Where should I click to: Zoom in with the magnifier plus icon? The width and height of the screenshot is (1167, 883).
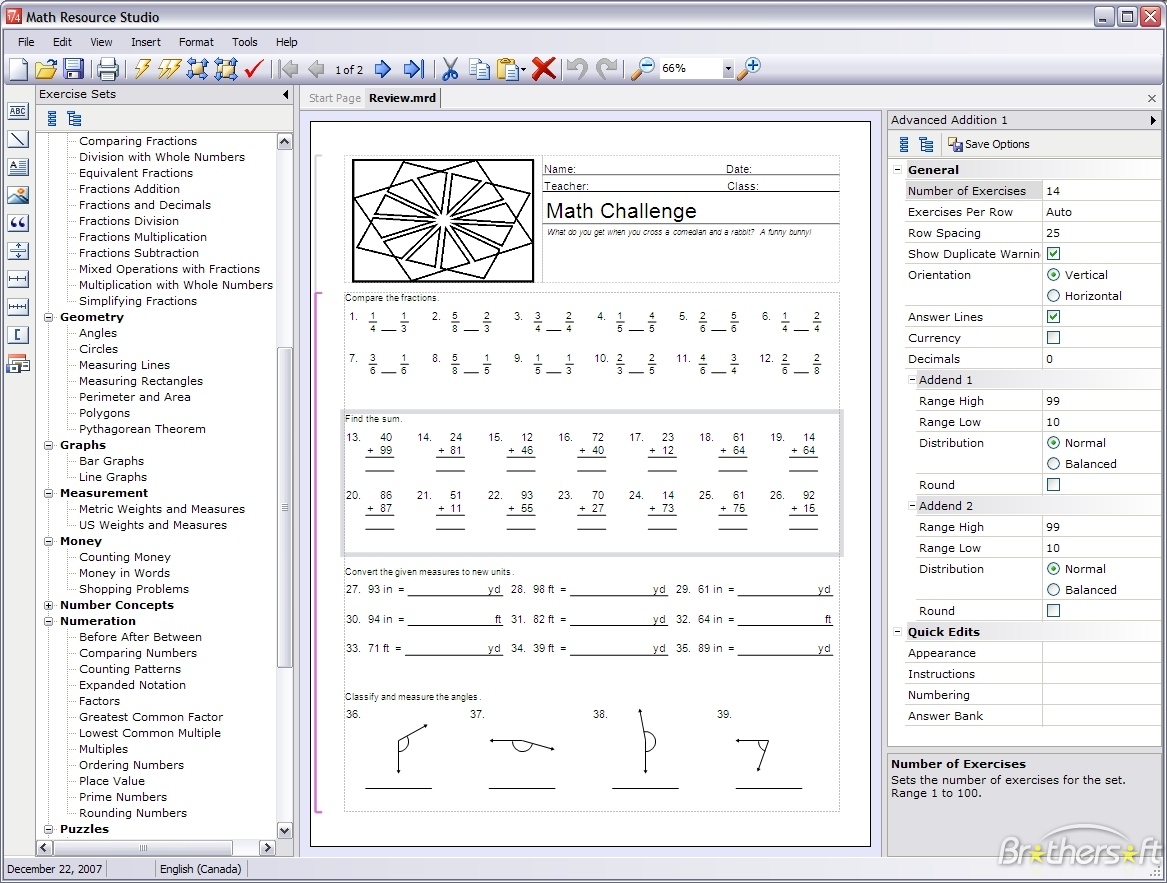coord(749,68)
